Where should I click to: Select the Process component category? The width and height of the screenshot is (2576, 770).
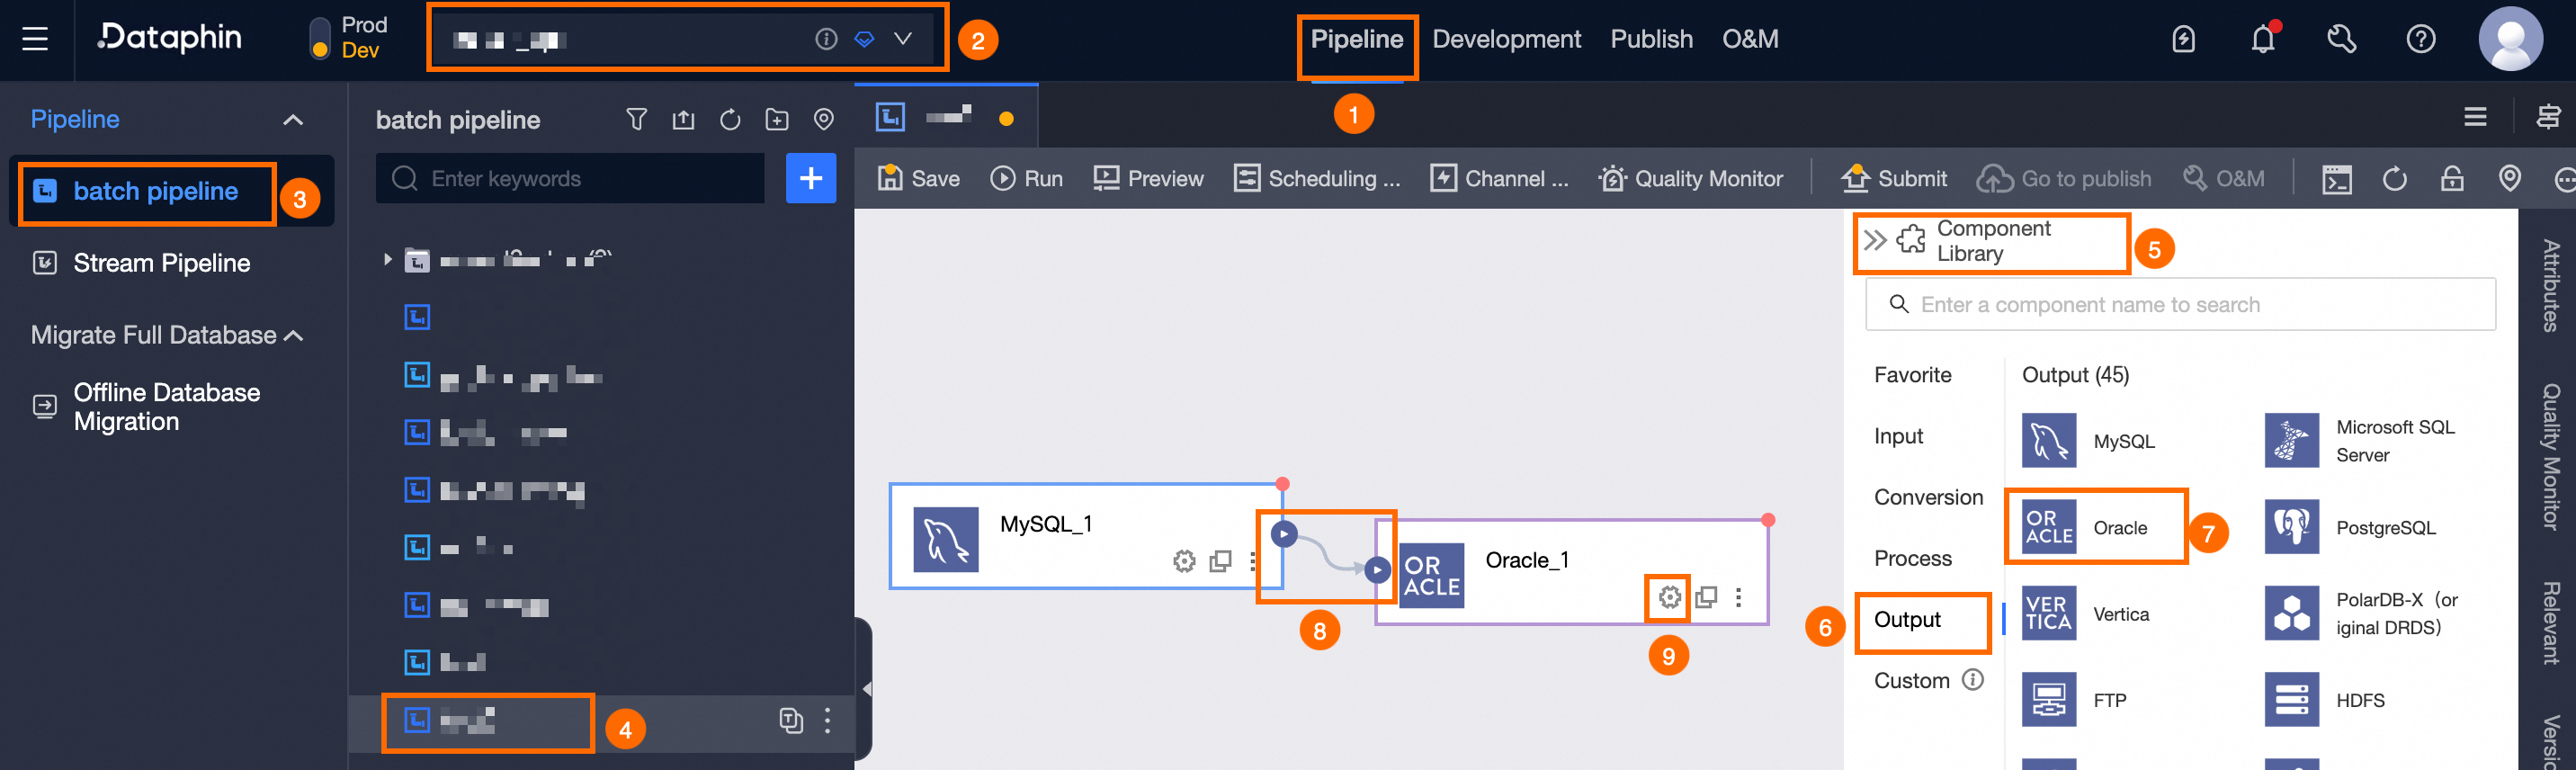(1912, 558)
